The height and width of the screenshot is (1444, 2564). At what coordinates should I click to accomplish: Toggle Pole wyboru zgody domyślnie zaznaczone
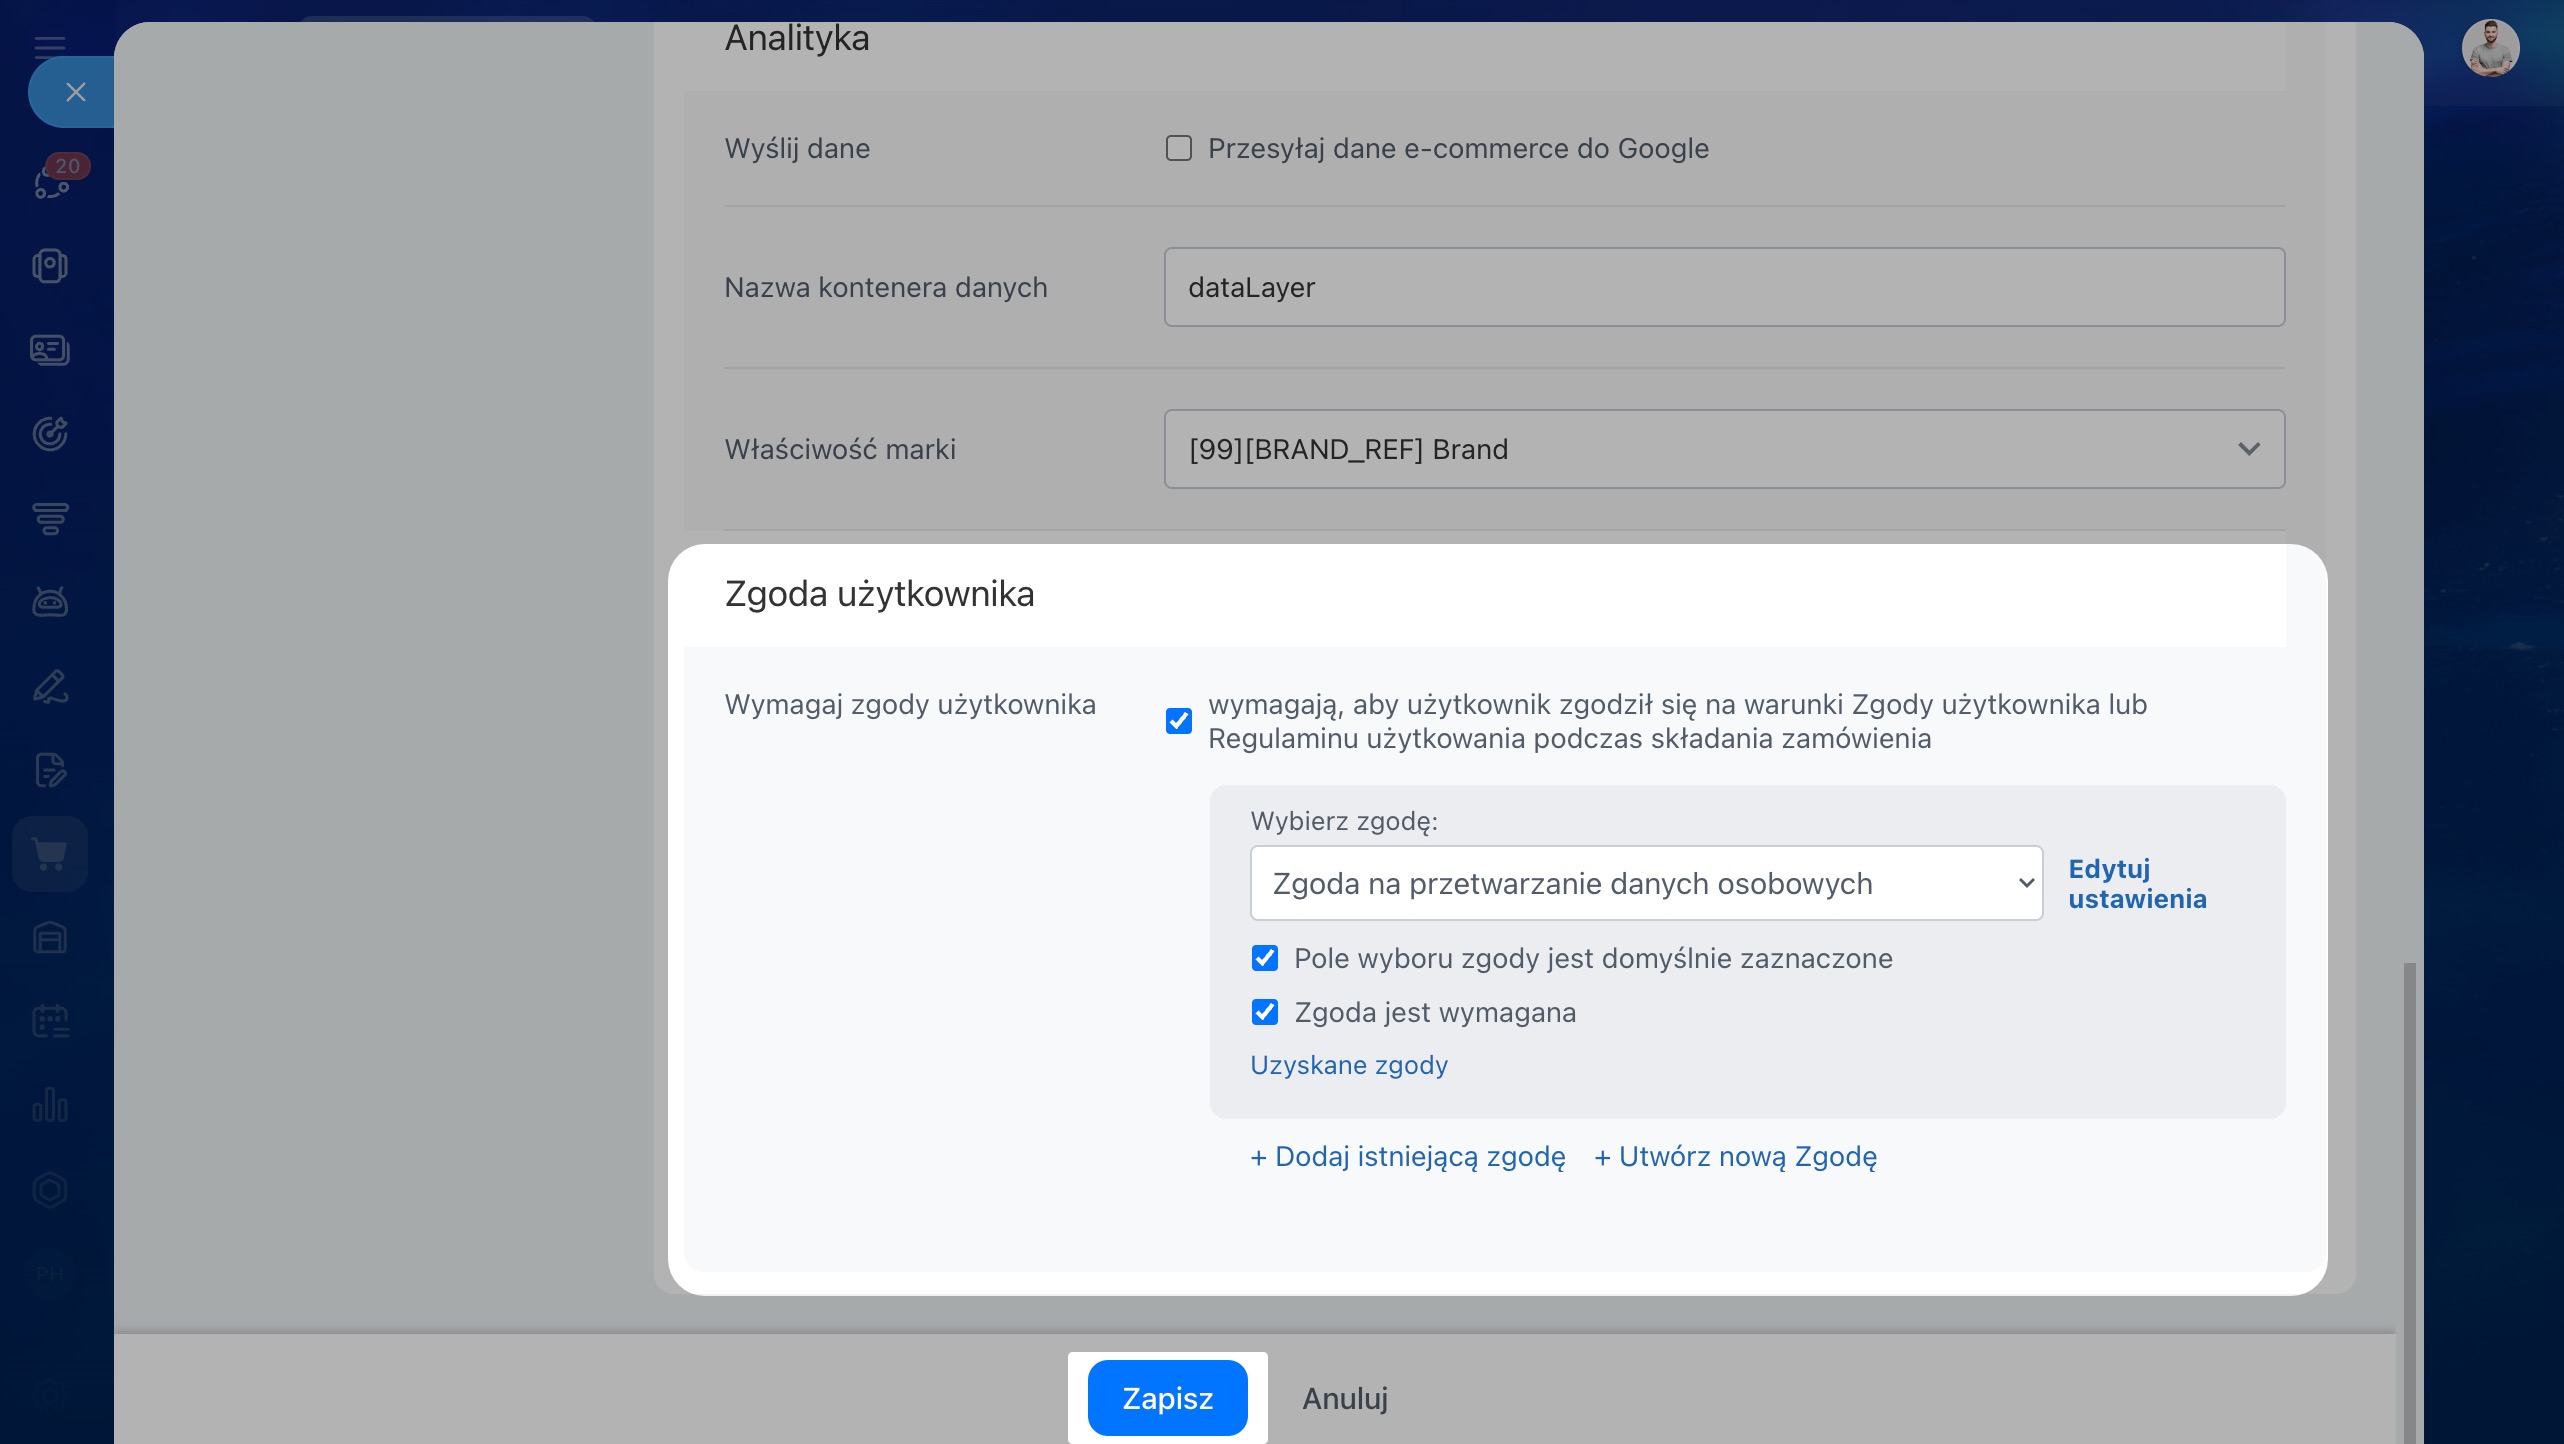point(1264,958)
